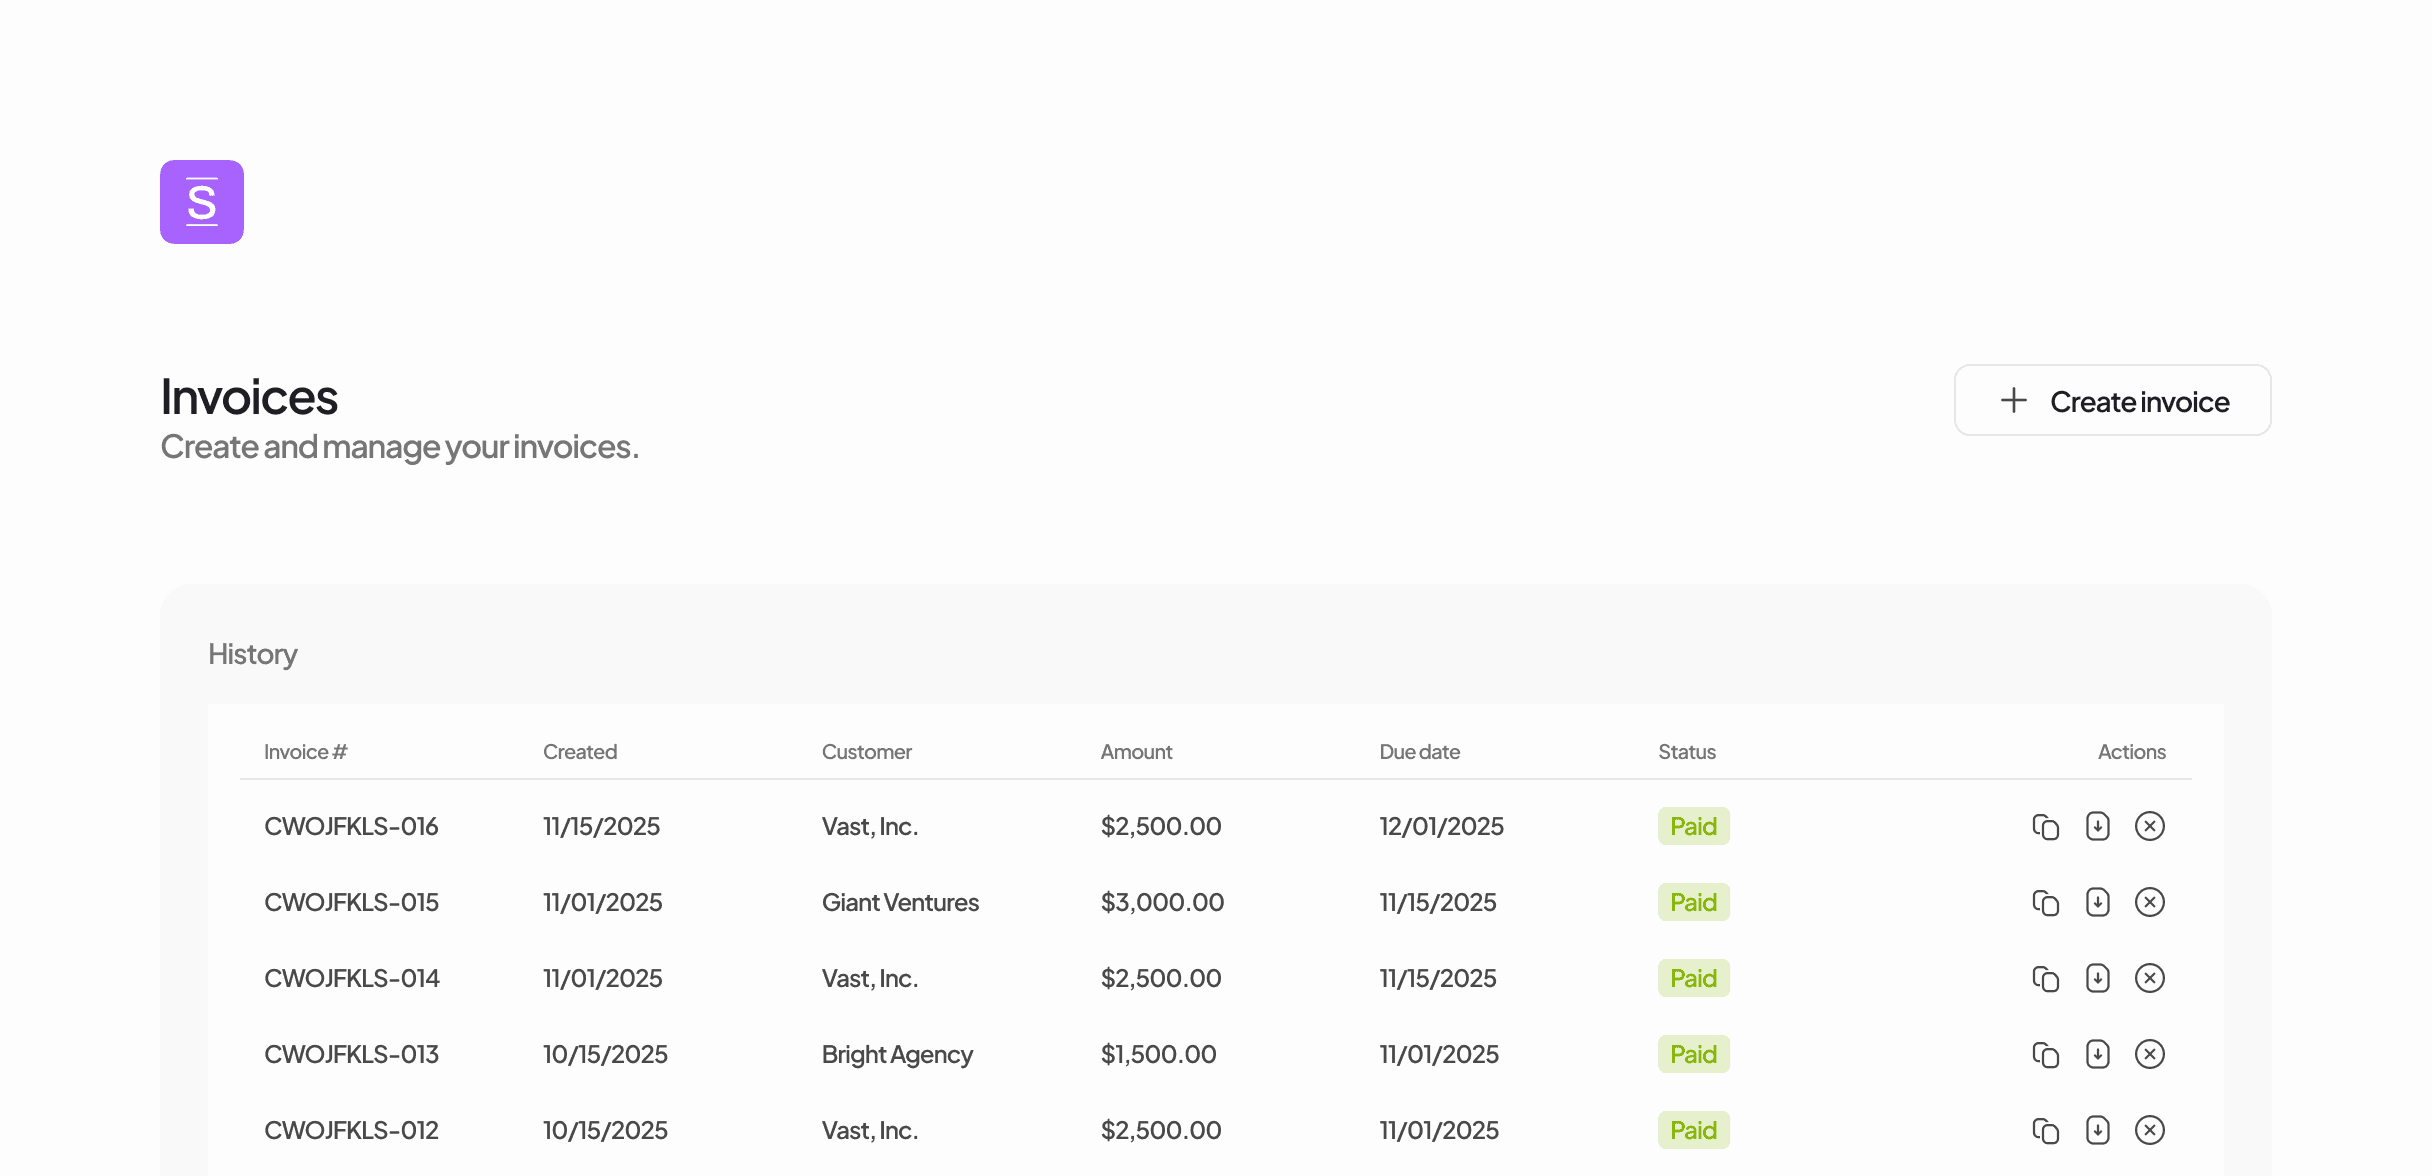Download invoice CWOJFKLS-015

point(2097,903)
